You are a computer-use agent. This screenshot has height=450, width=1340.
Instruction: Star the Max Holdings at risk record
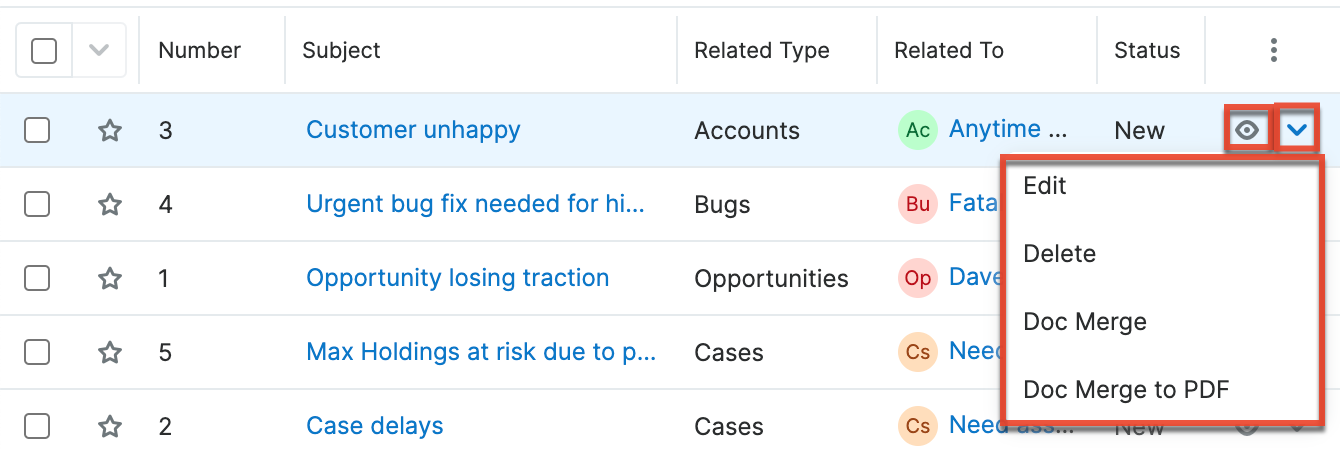coord(110,352)
